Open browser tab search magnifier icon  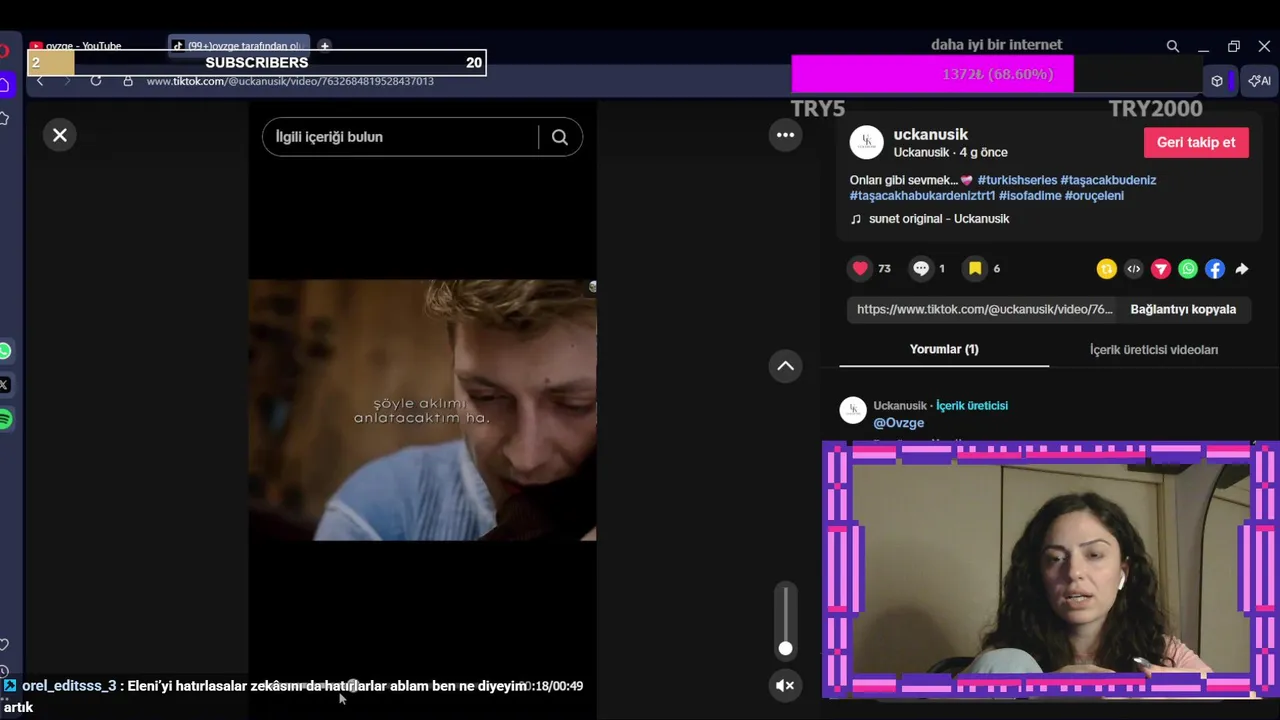click(1173, 46)
